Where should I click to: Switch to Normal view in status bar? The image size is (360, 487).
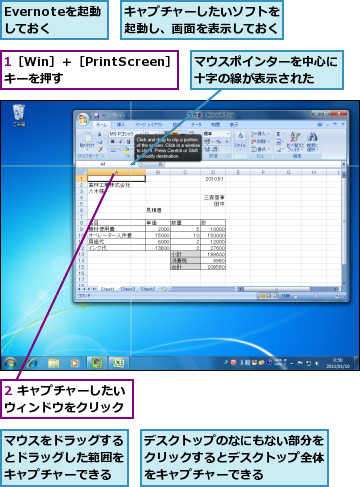(262, 296)
